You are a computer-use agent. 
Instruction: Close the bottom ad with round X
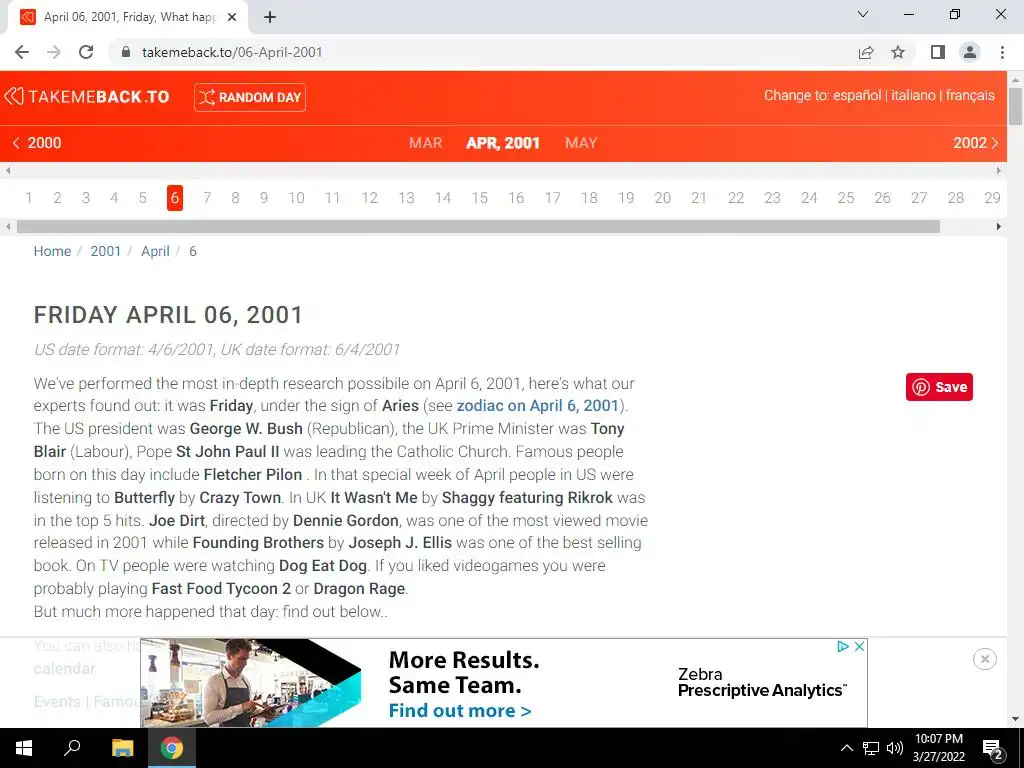[985, 659]
